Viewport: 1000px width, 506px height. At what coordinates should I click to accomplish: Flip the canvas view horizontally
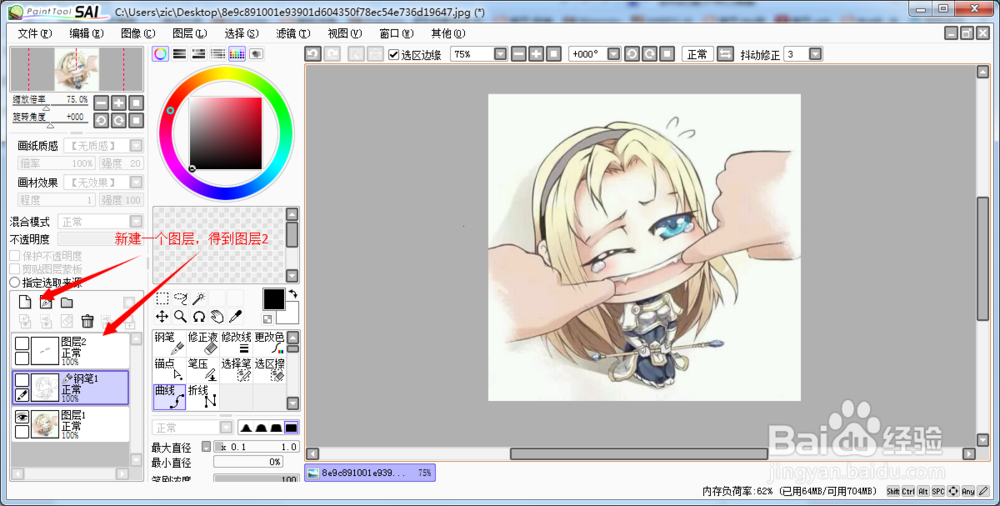725,54
